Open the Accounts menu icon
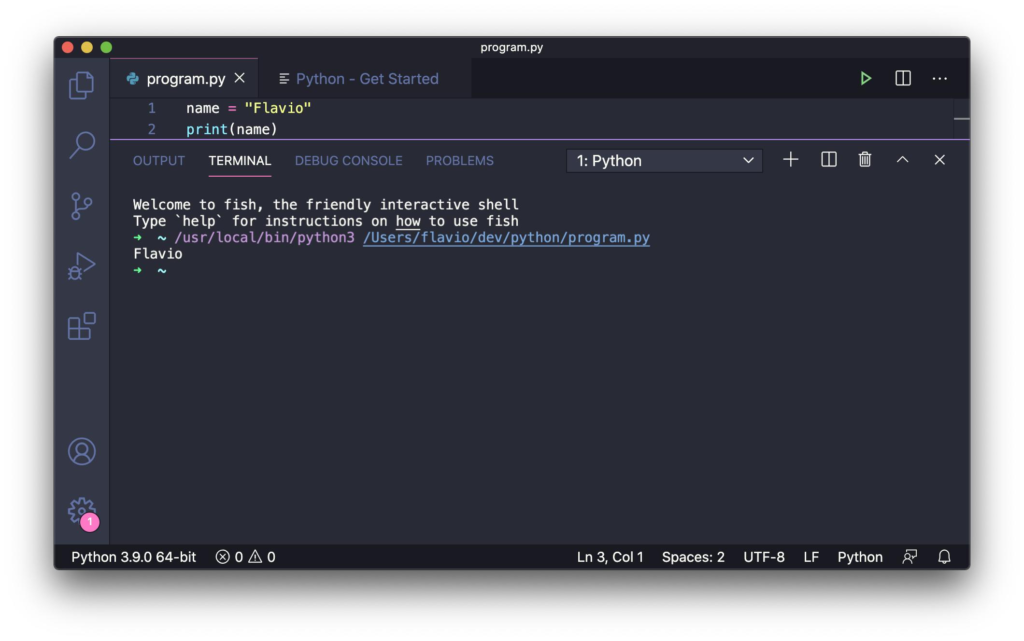 [82, 451]
